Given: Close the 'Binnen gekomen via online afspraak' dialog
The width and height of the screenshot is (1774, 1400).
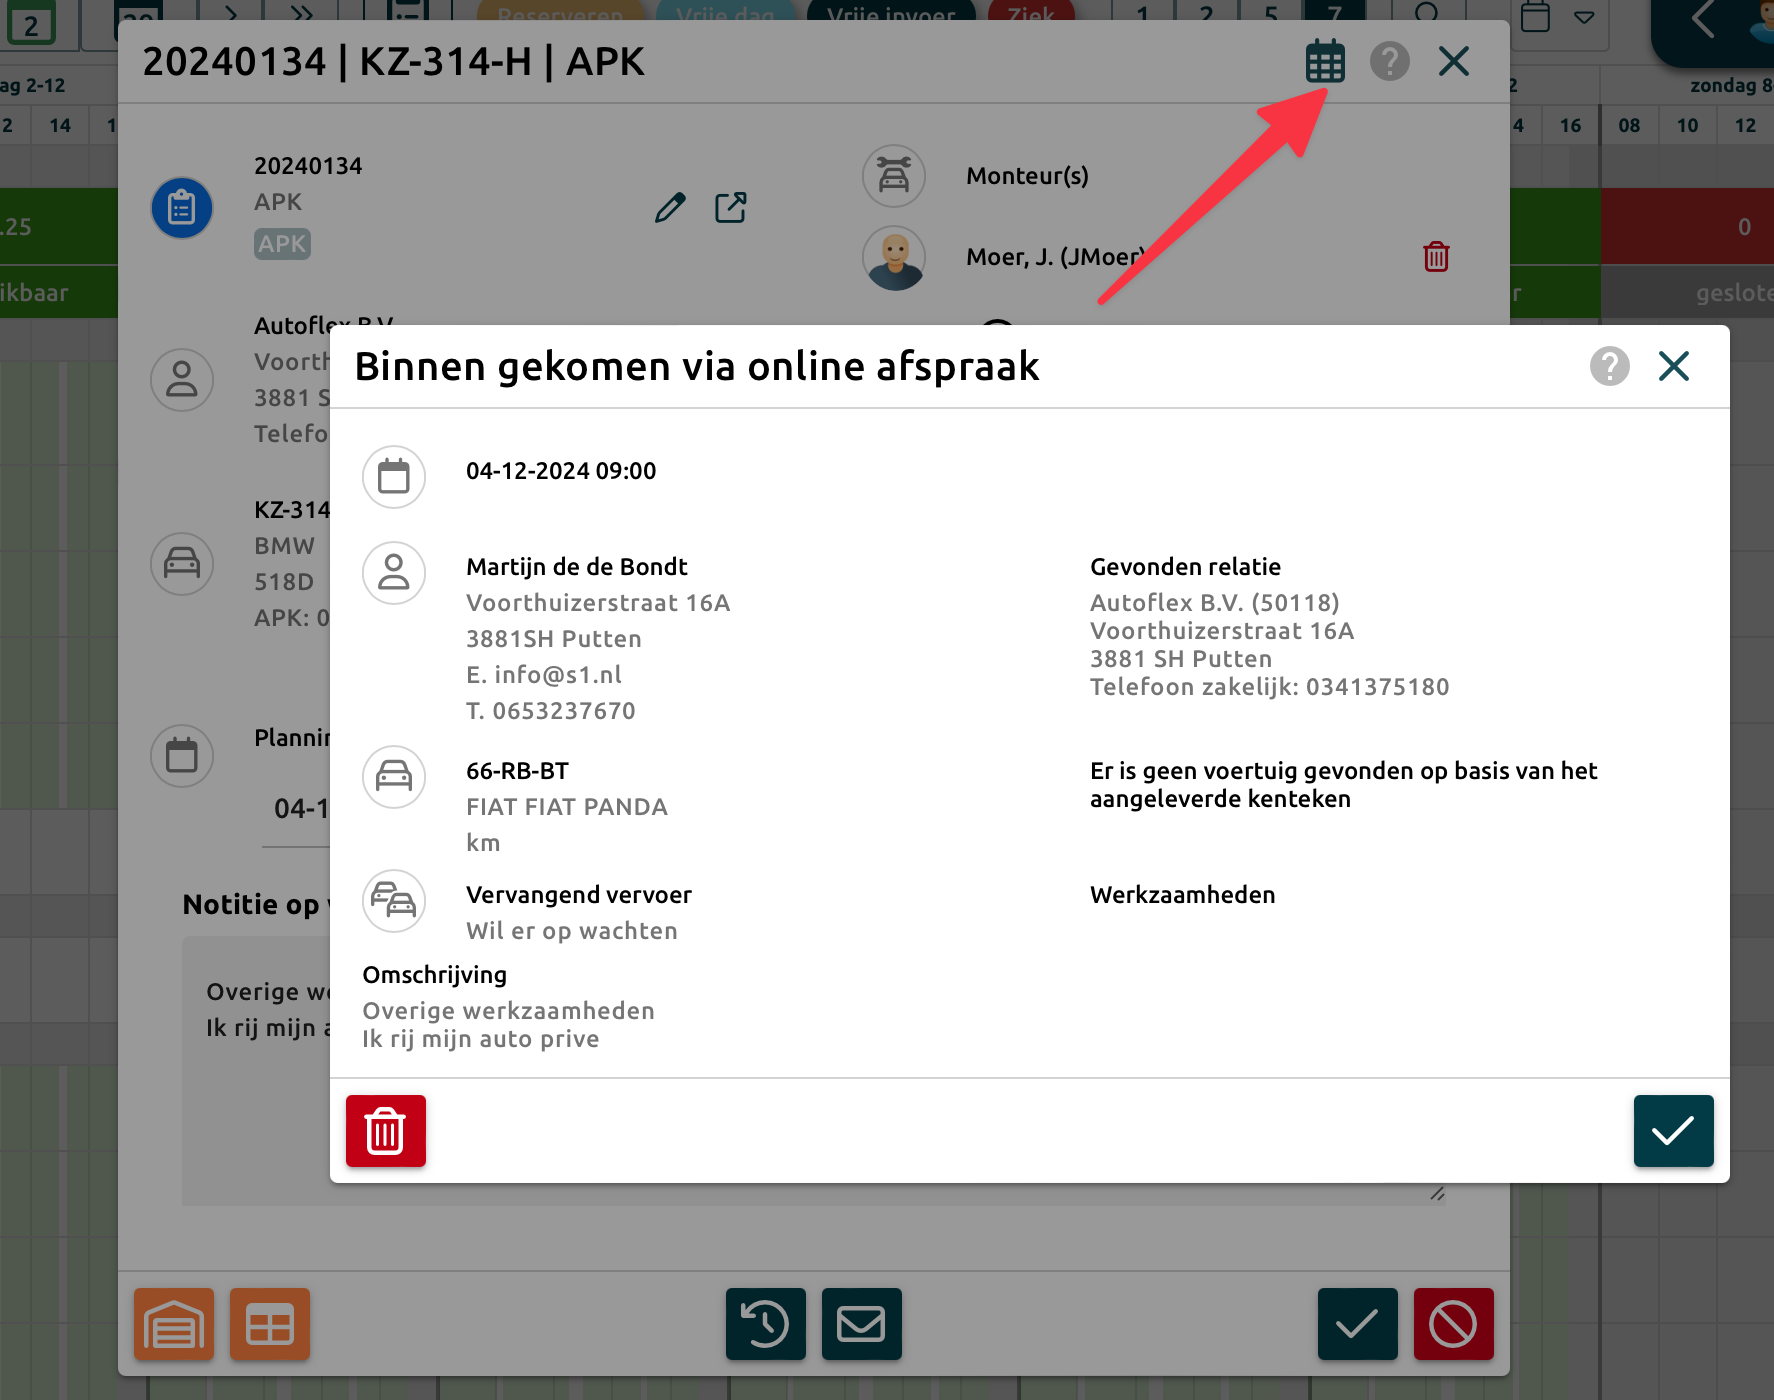Looking at the screenshot, I should coord(1673,366).
